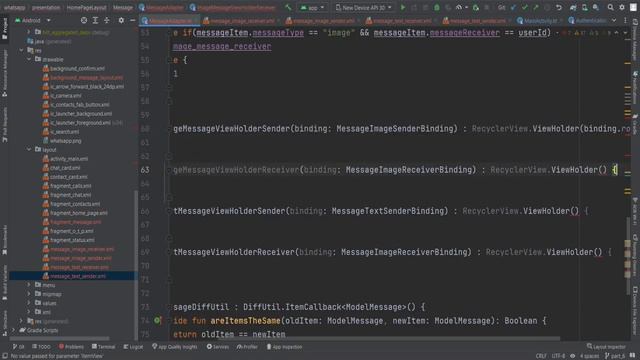Collapse the layout folder
The height and width of the screenshot is (360, 640).
[x=29, y=149]
